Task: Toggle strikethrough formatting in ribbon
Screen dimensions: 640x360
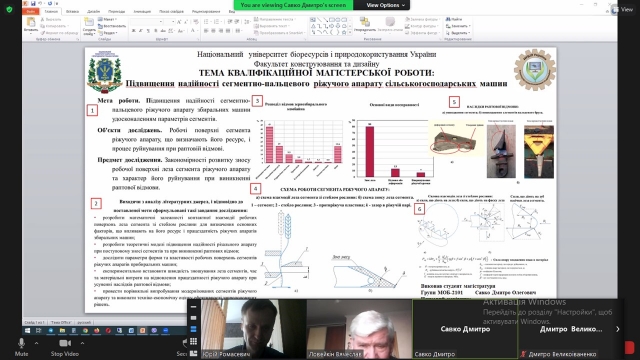Action: pyautogui.click(x=163, y=31)
